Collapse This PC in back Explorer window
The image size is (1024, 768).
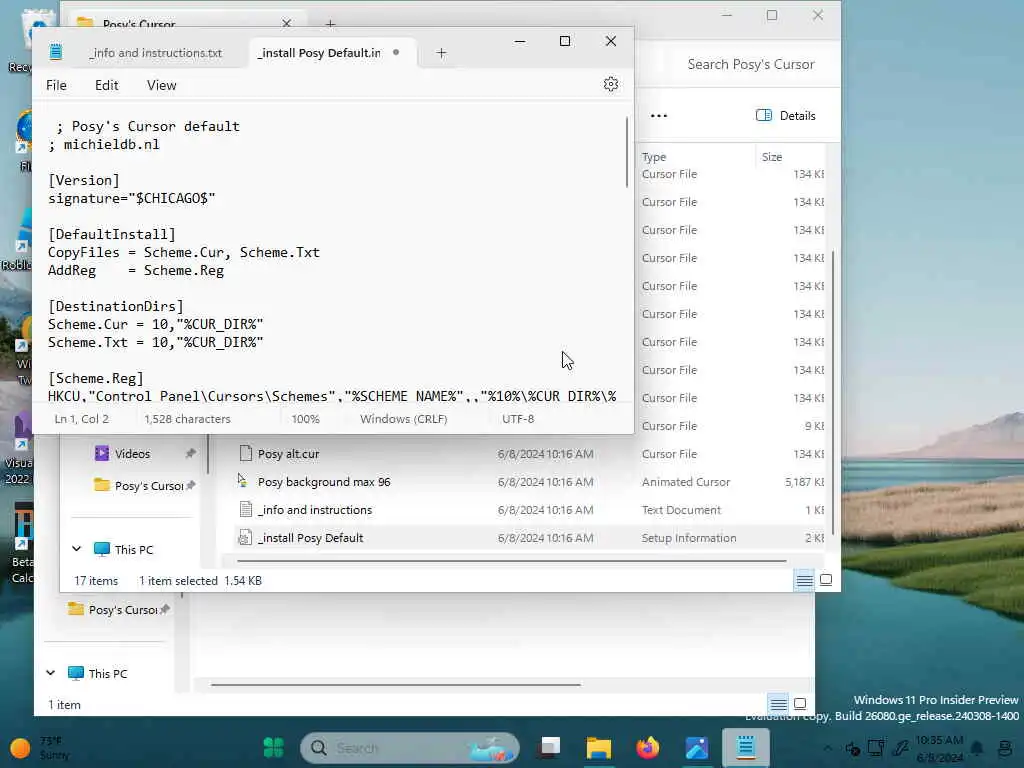point(50,673)
